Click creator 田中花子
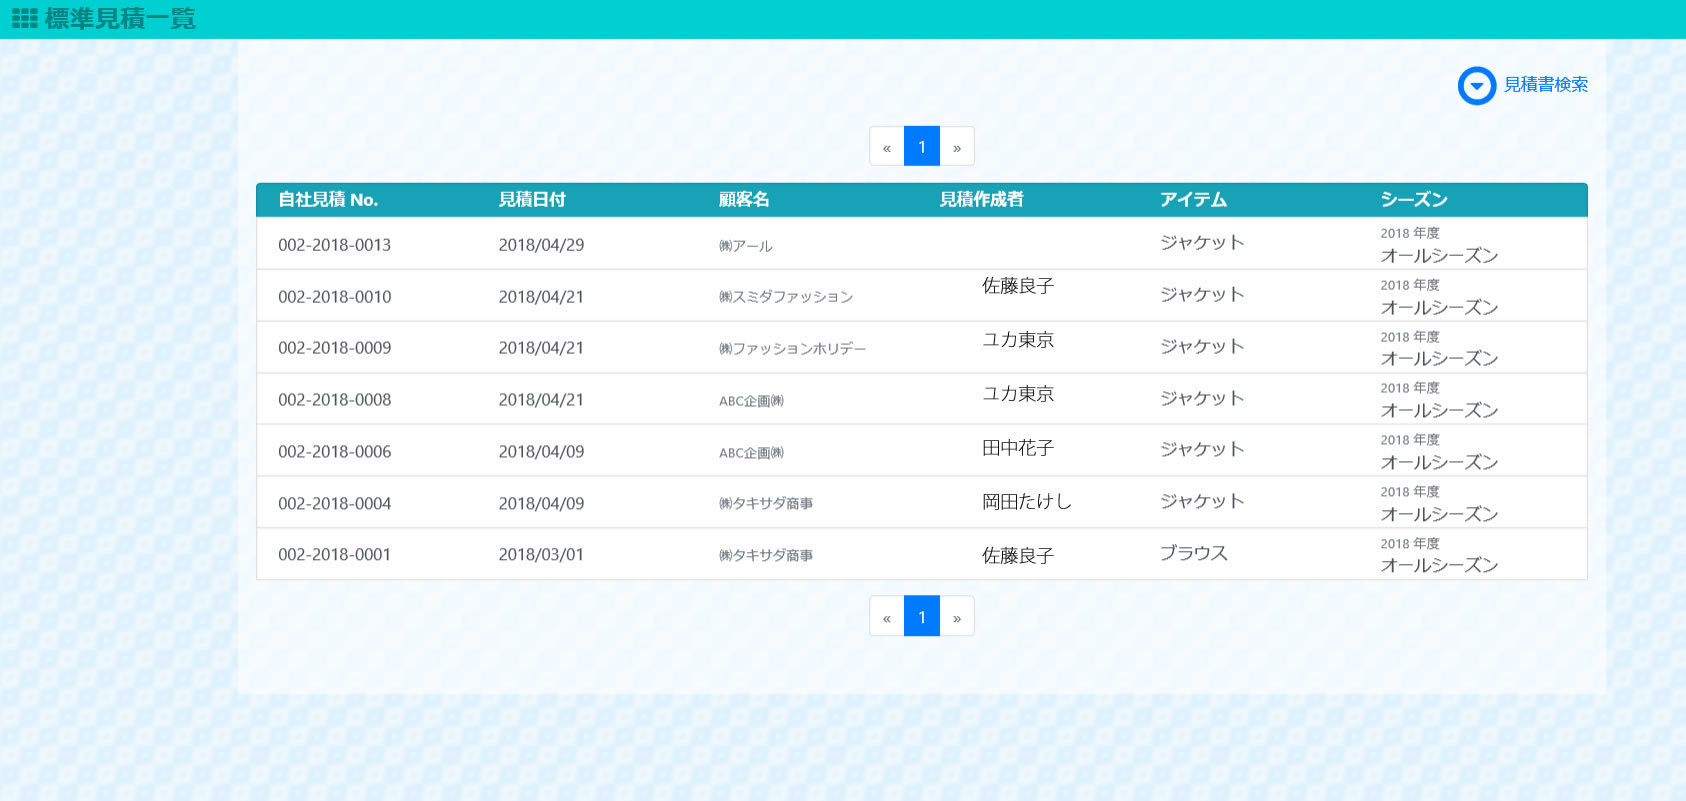The image size is (1686, 801). 1018,448
